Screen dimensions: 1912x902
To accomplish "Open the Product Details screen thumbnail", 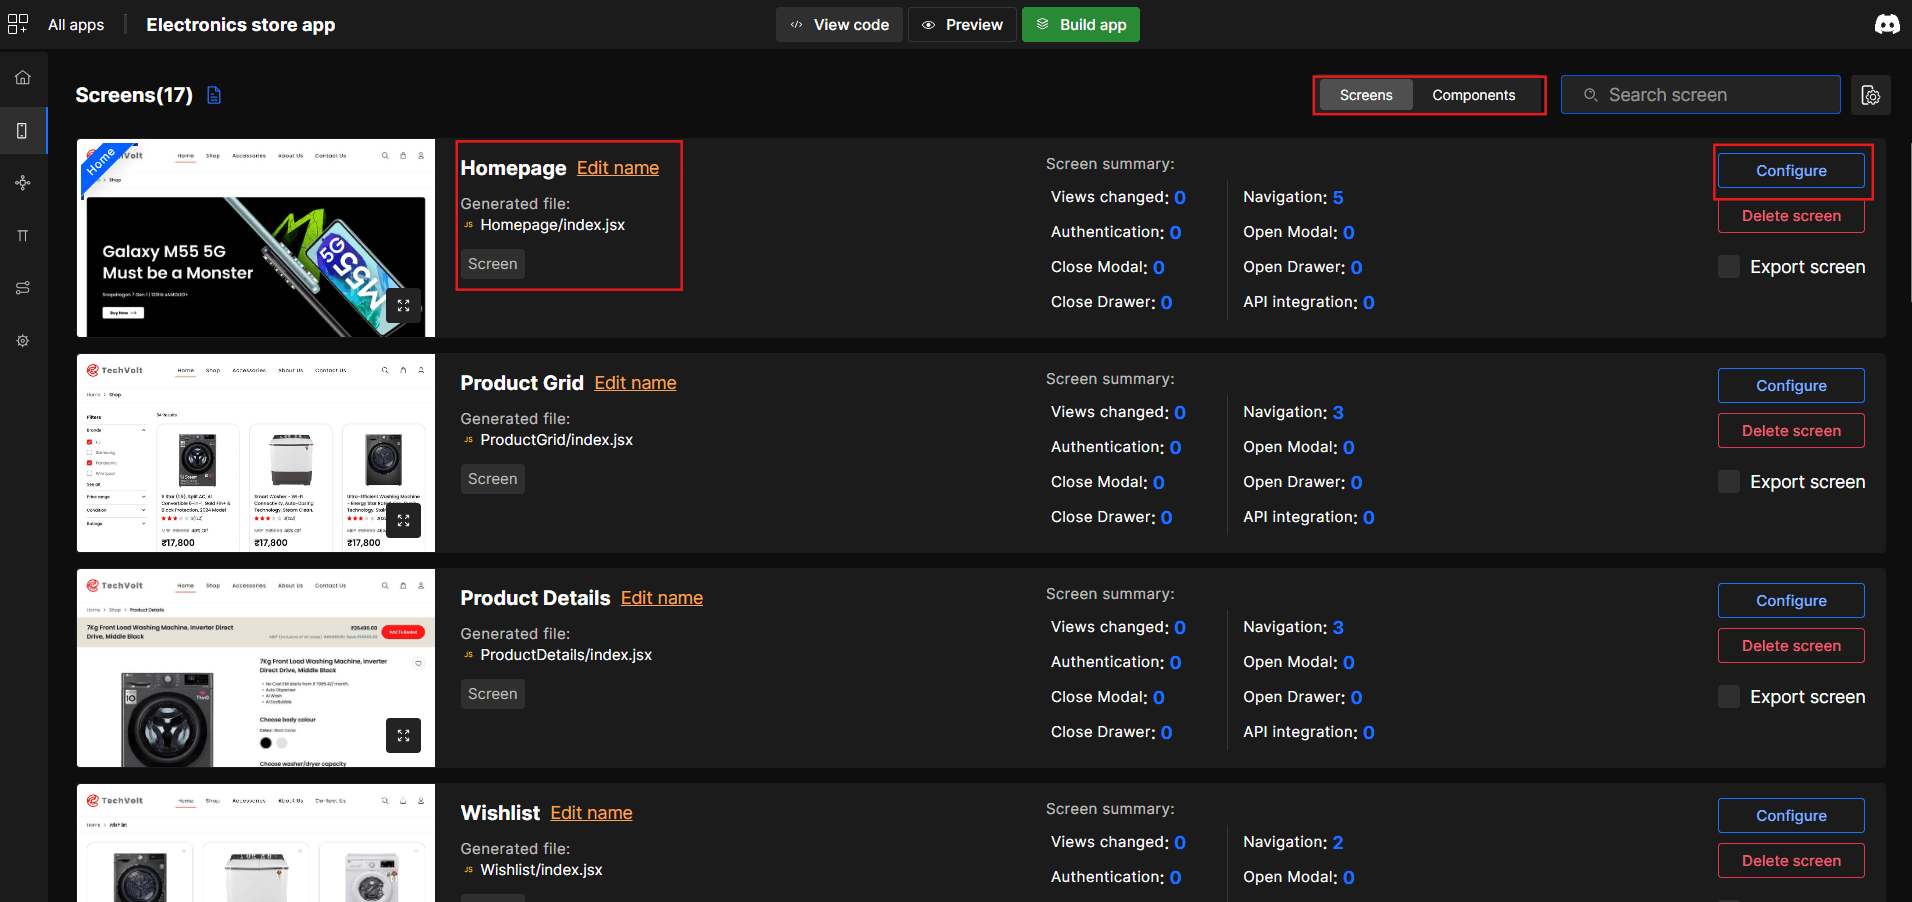I will 256,668.
